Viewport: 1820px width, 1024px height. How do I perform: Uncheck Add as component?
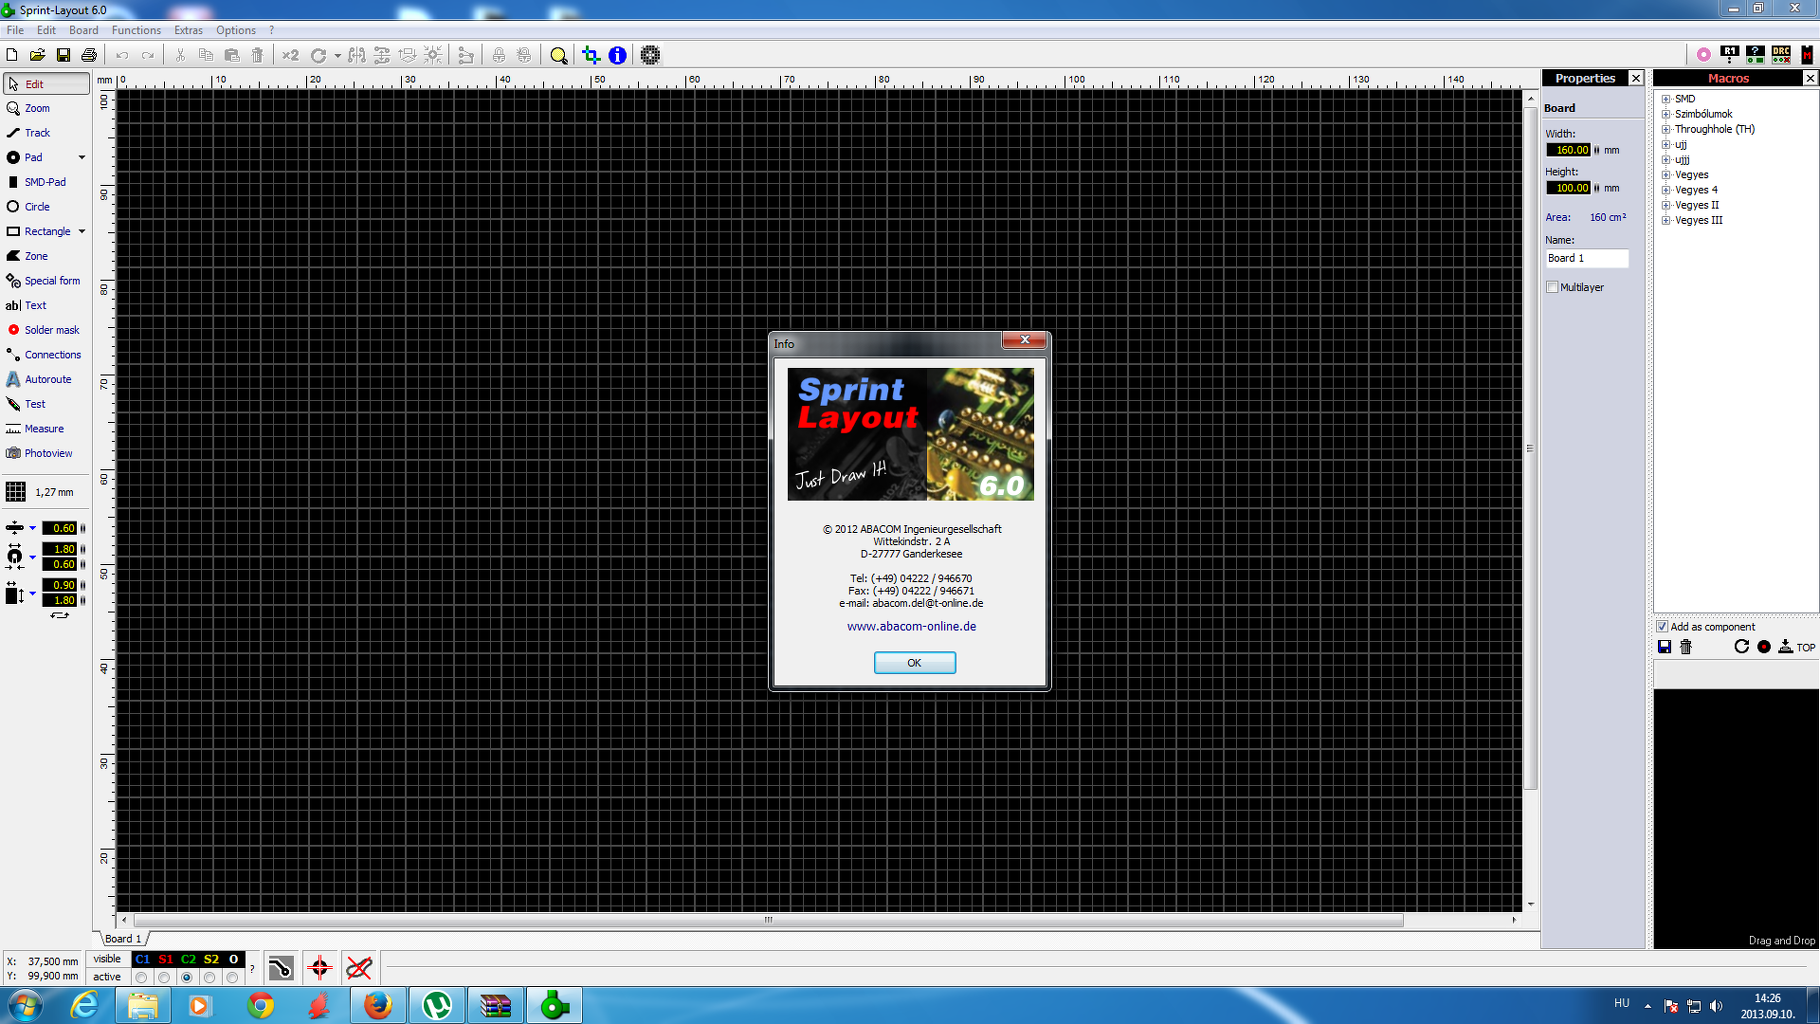(1662, 627)
